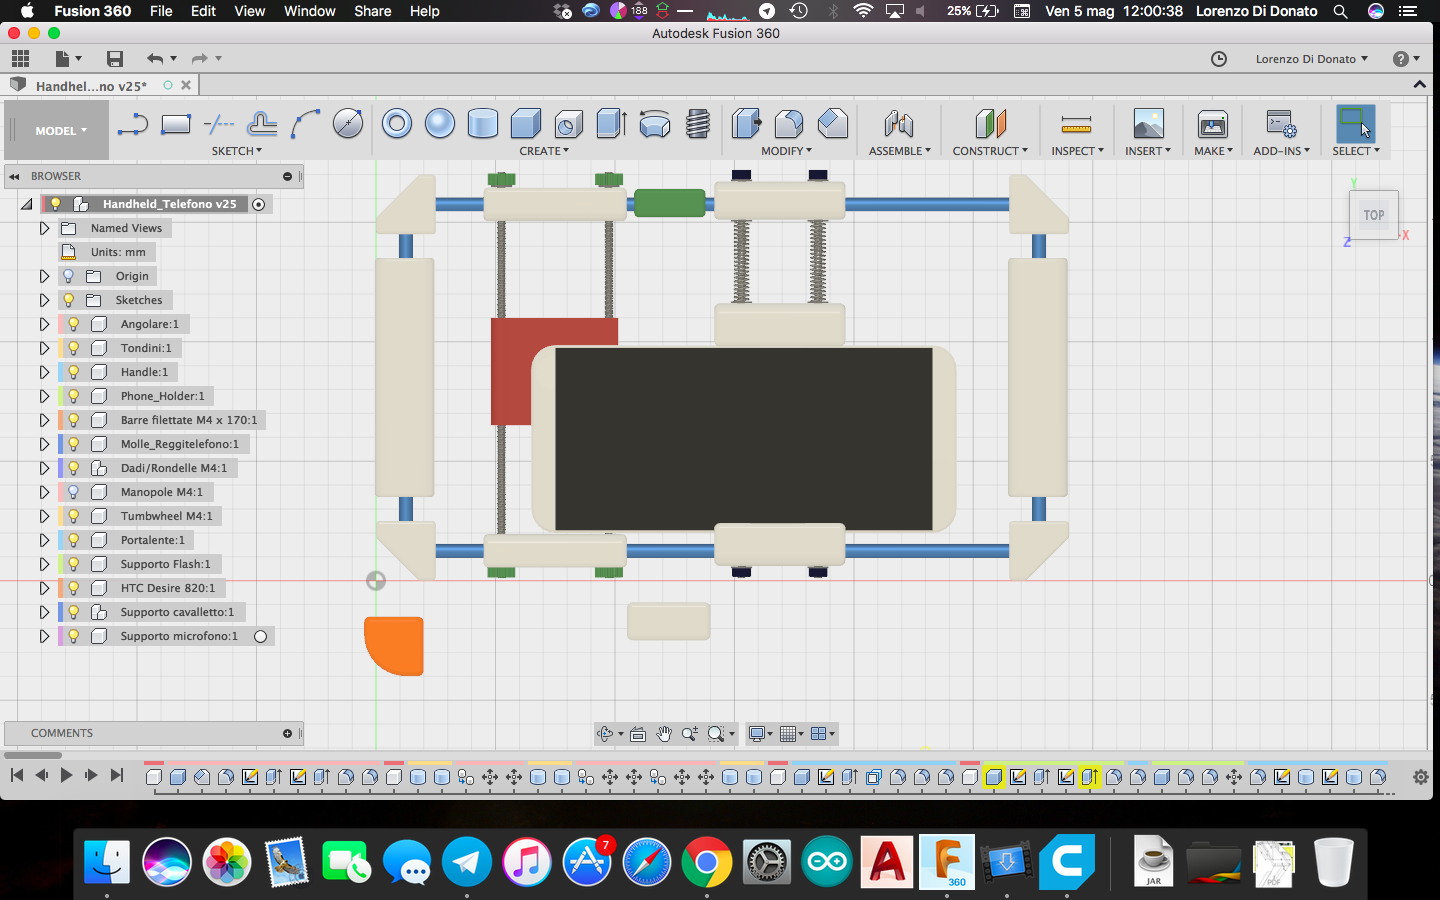The height and width of the screenshot is (900, 1440).
Task: Show the Origin folder via lightbulb
Action: coord(68,276)
